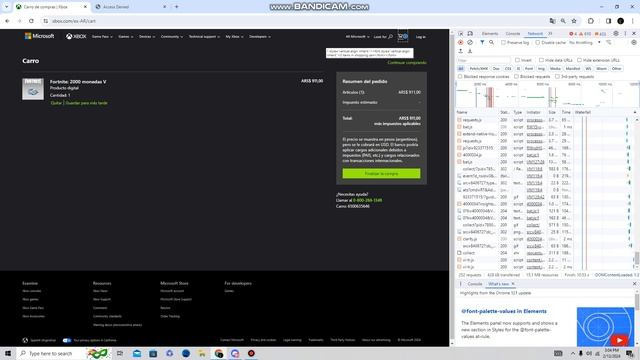This screenshot has height=360, width=640.
Task: Expand the Games menu
Action: (x=126, y=37)
